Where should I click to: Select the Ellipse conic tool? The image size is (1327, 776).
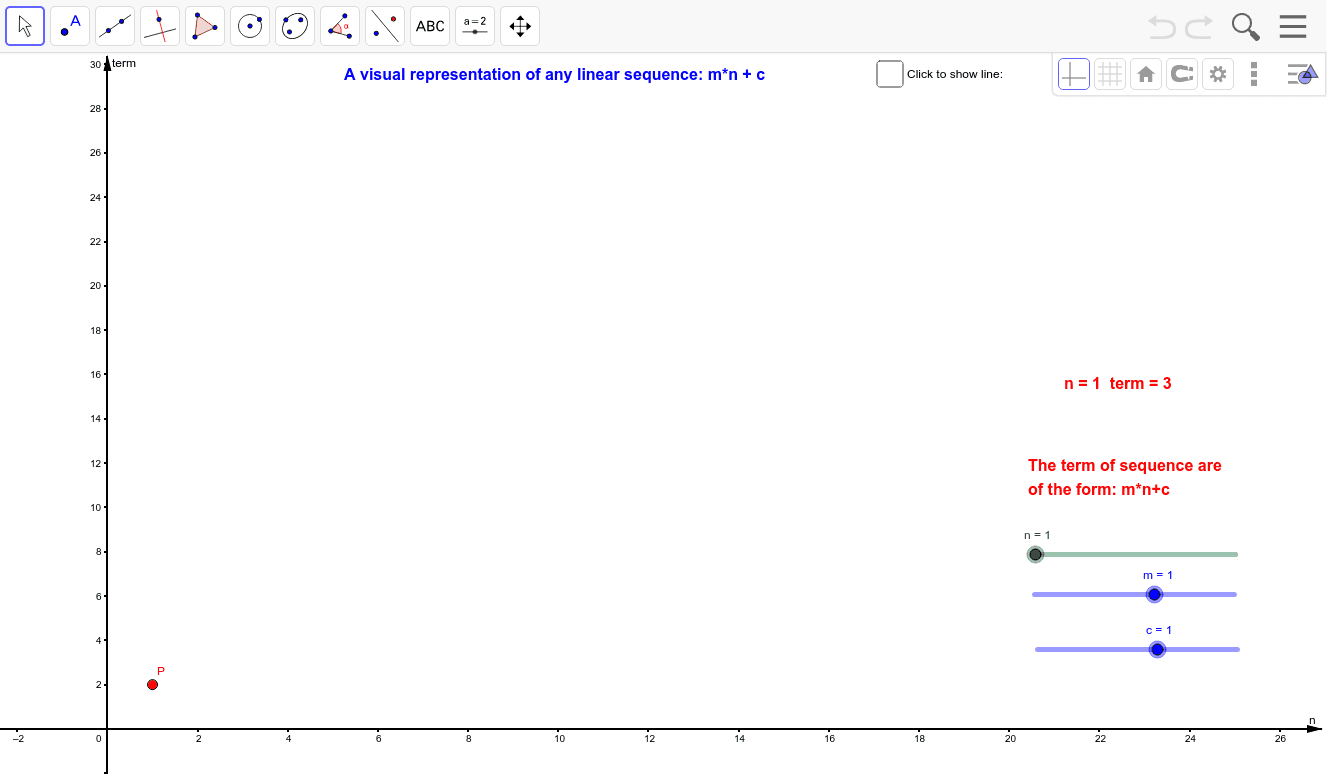point(295,26)
